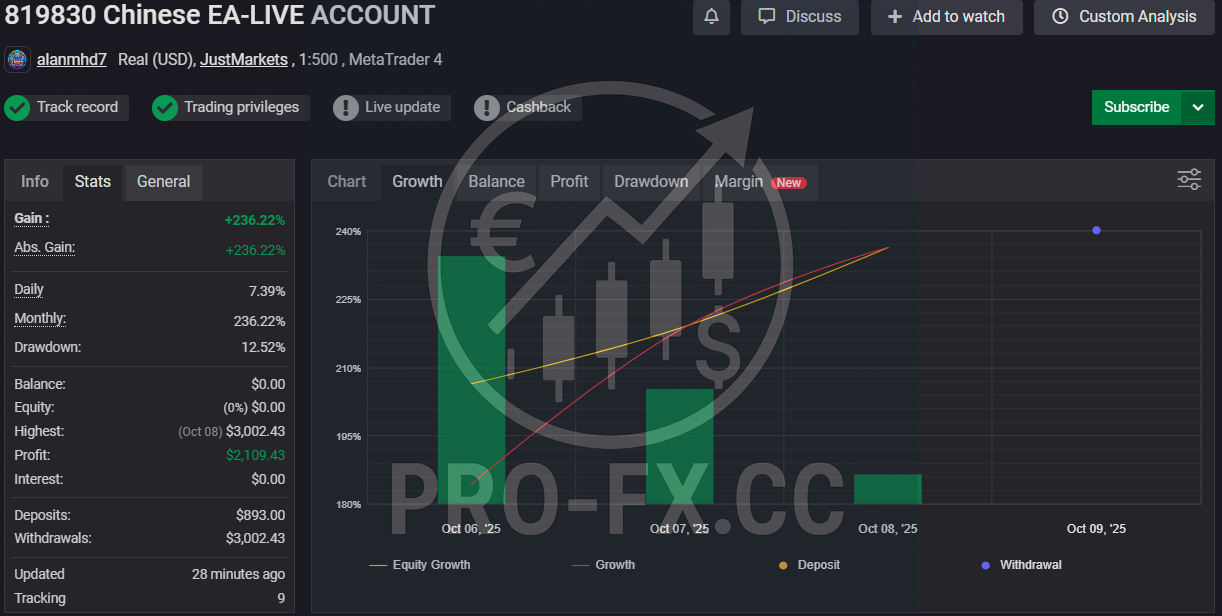Click the Trading privileges checkmark icon
This screenshot has width=1222, height=616.
click(165, 108)
